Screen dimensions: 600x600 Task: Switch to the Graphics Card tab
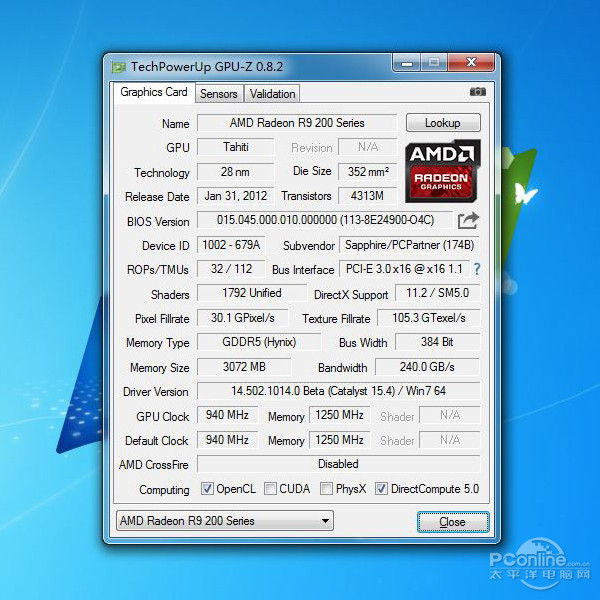point(154,92)
